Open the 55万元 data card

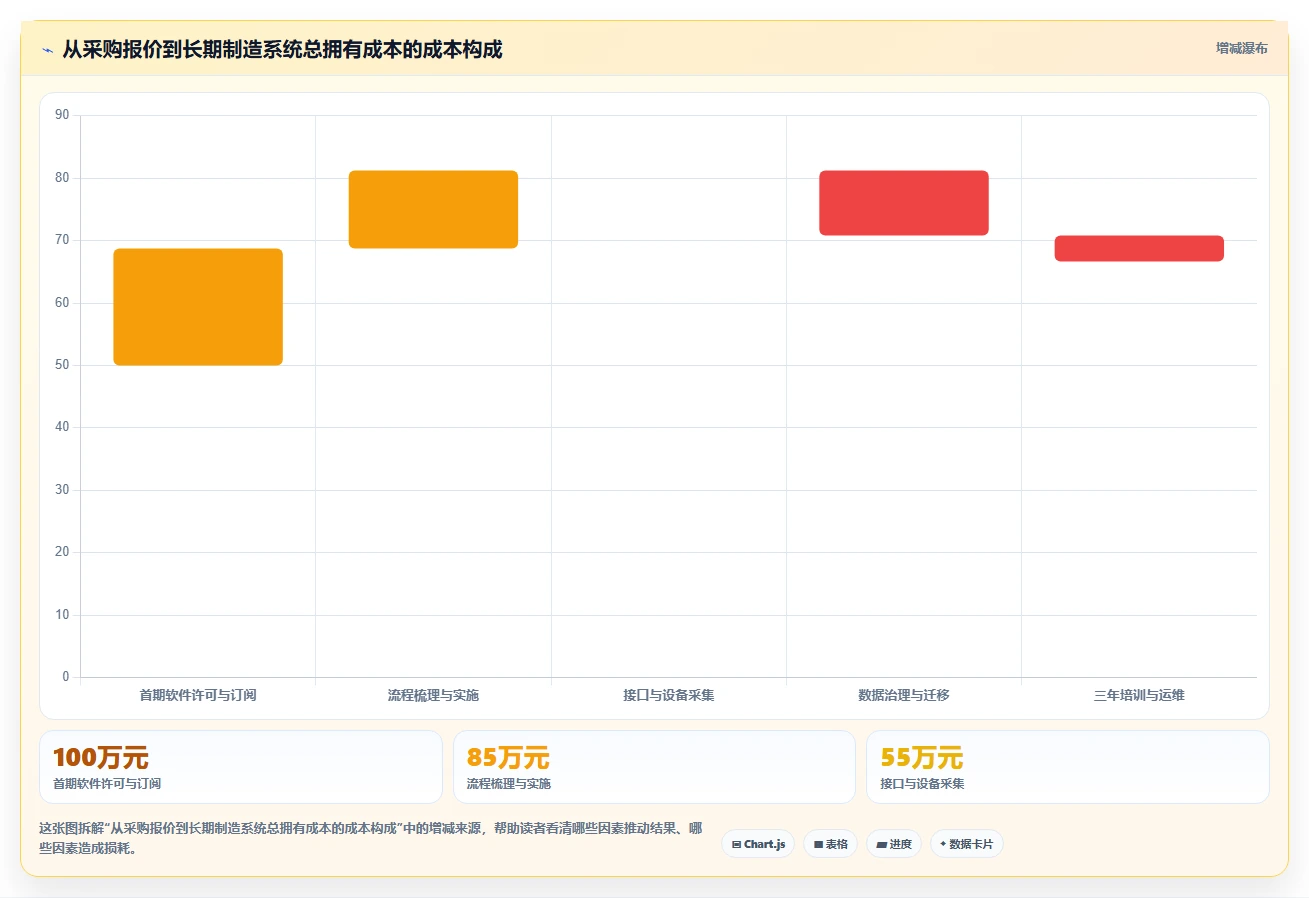(x=1068, y=767)
